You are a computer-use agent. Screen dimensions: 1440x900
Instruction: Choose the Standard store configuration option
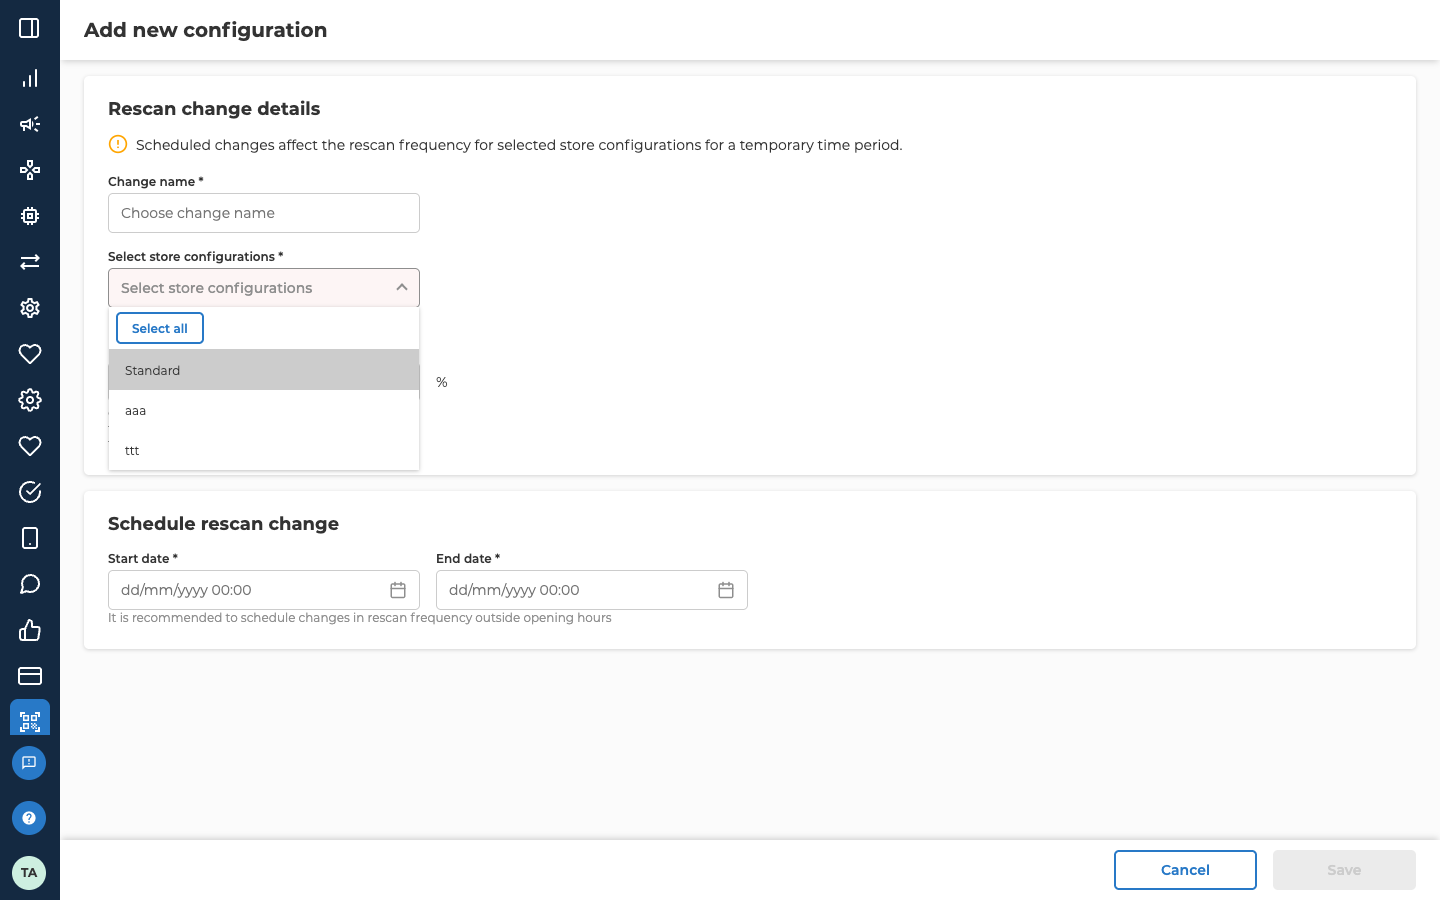coord(264,370)
